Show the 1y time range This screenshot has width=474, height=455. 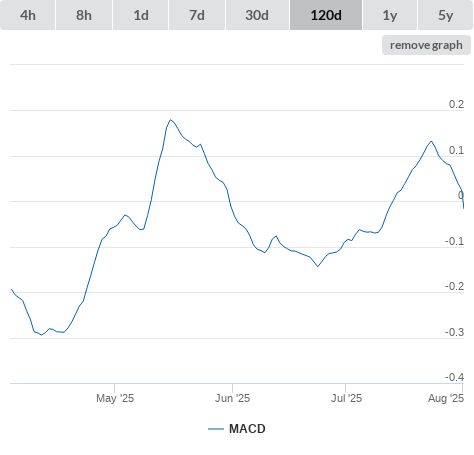390,15
